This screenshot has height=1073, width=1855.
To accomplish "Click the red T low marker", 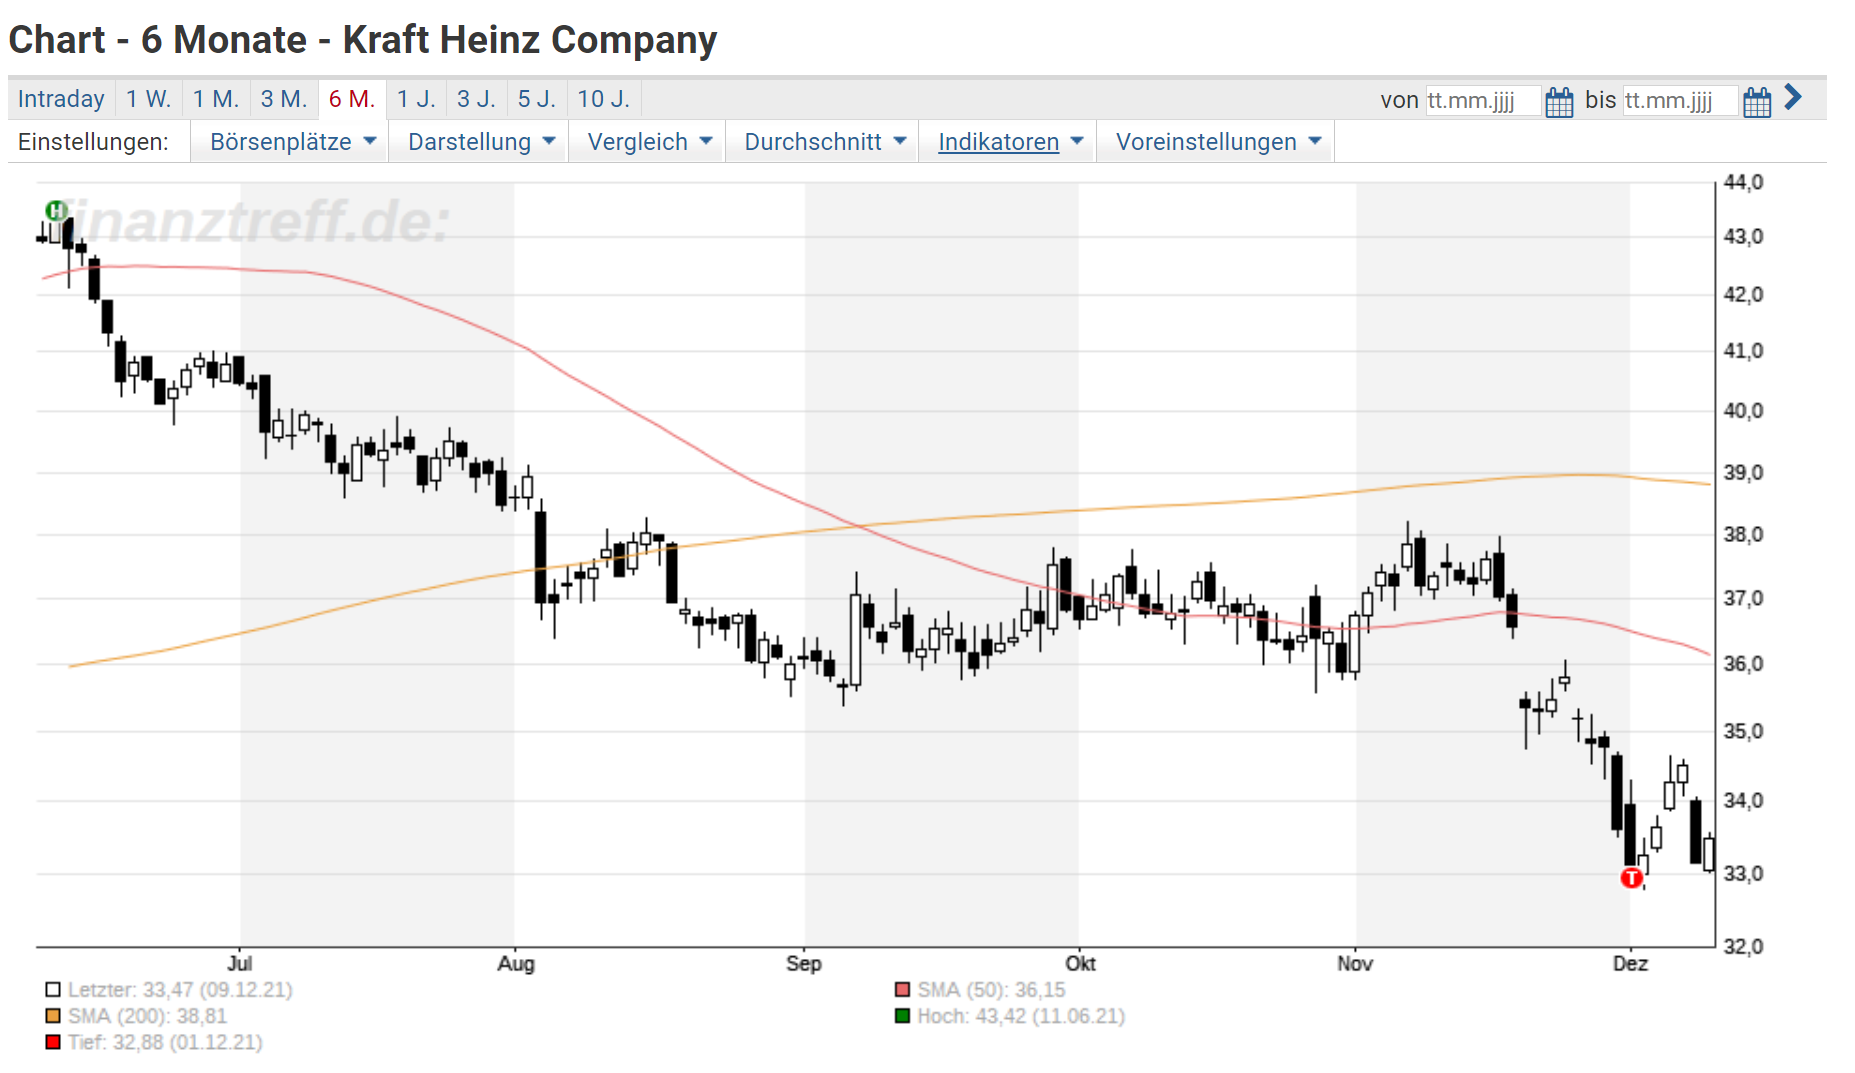I will pyautogui.click(x=1631, y=878).
